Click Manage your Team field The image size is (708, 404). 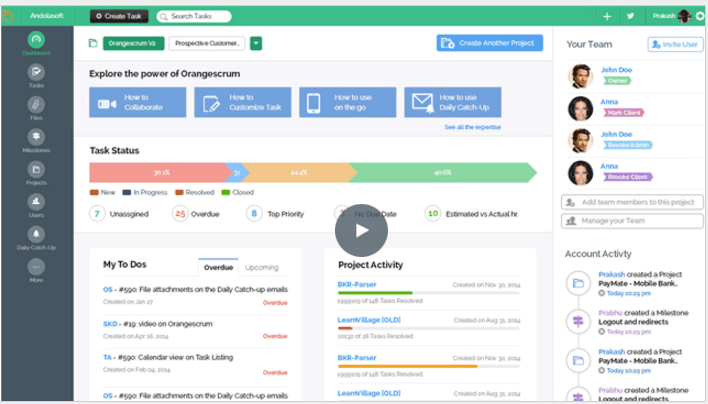click(x=632, y=221)
